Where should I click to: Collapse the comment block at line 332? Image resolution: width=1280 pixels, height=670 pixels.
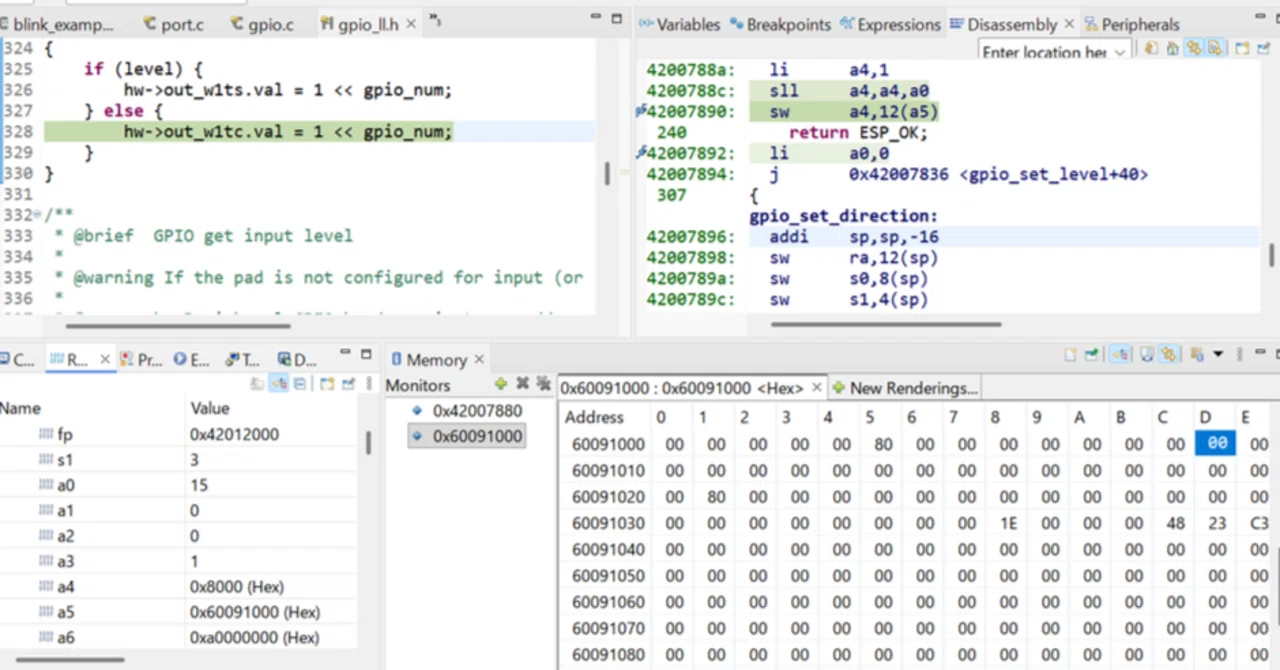click(38, 215)
